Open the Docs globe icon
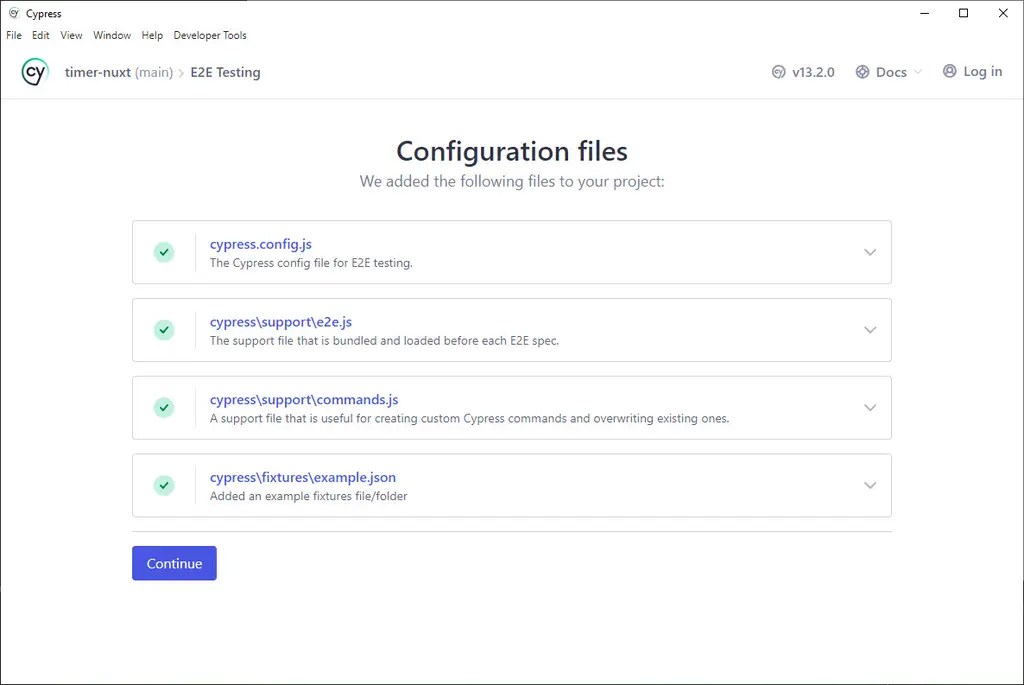 coord(861,71)
